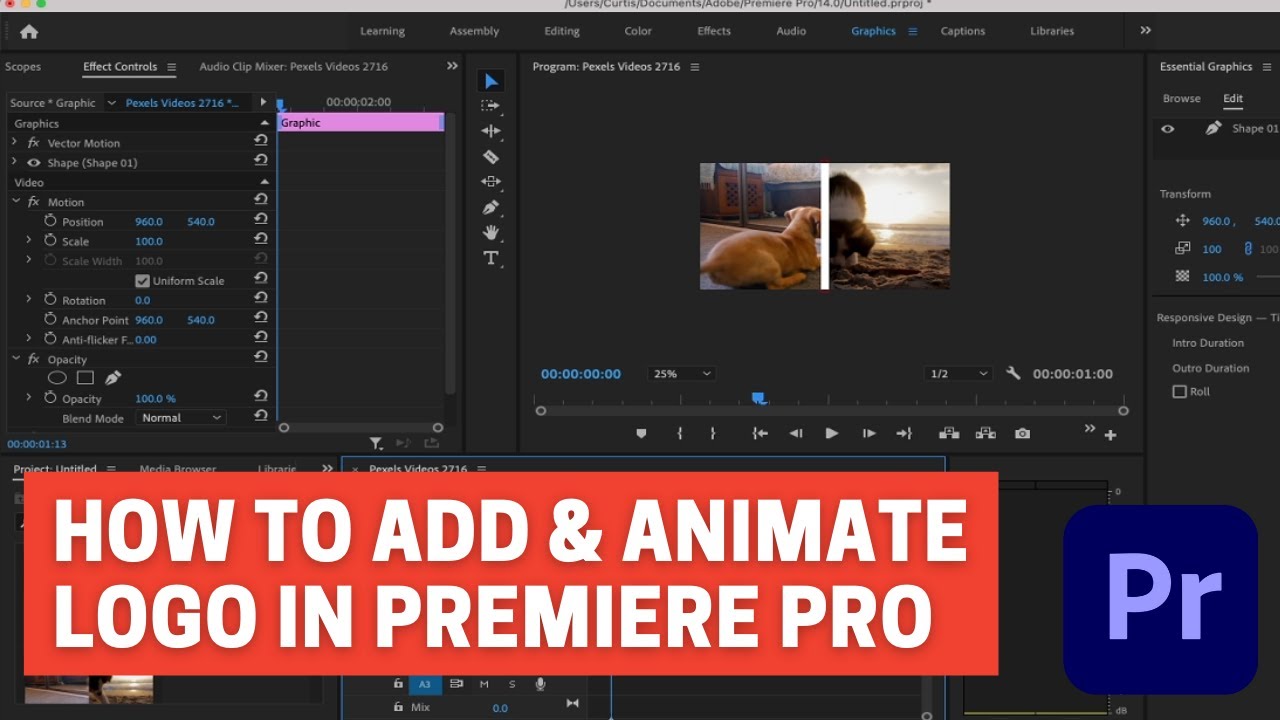Click the voice-over record microphone on A3

pos(540,684)
